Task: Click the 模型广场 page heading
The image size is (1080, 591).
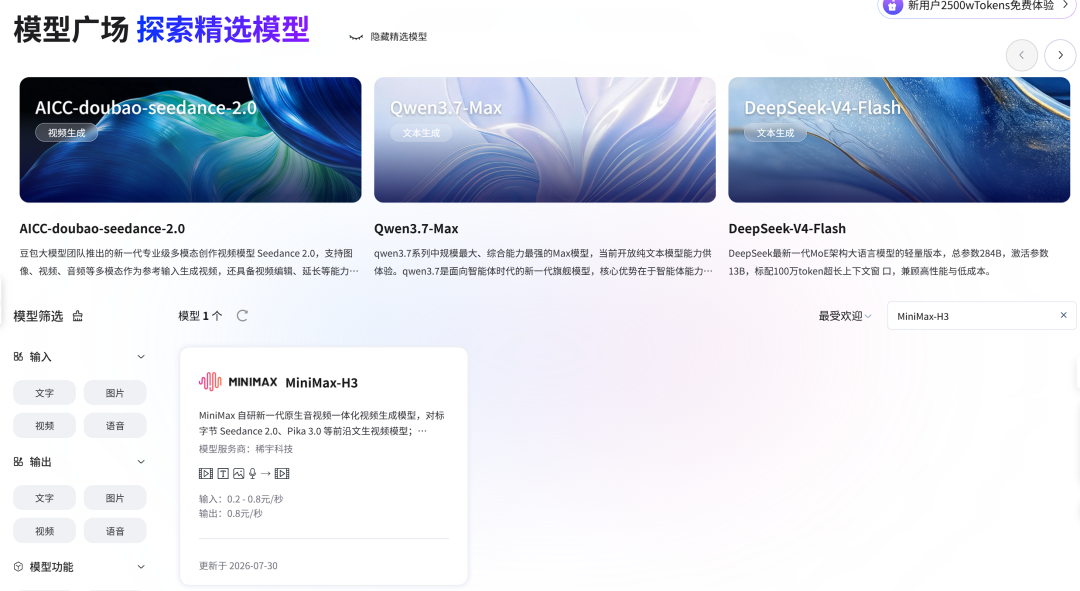Action: 71,30
